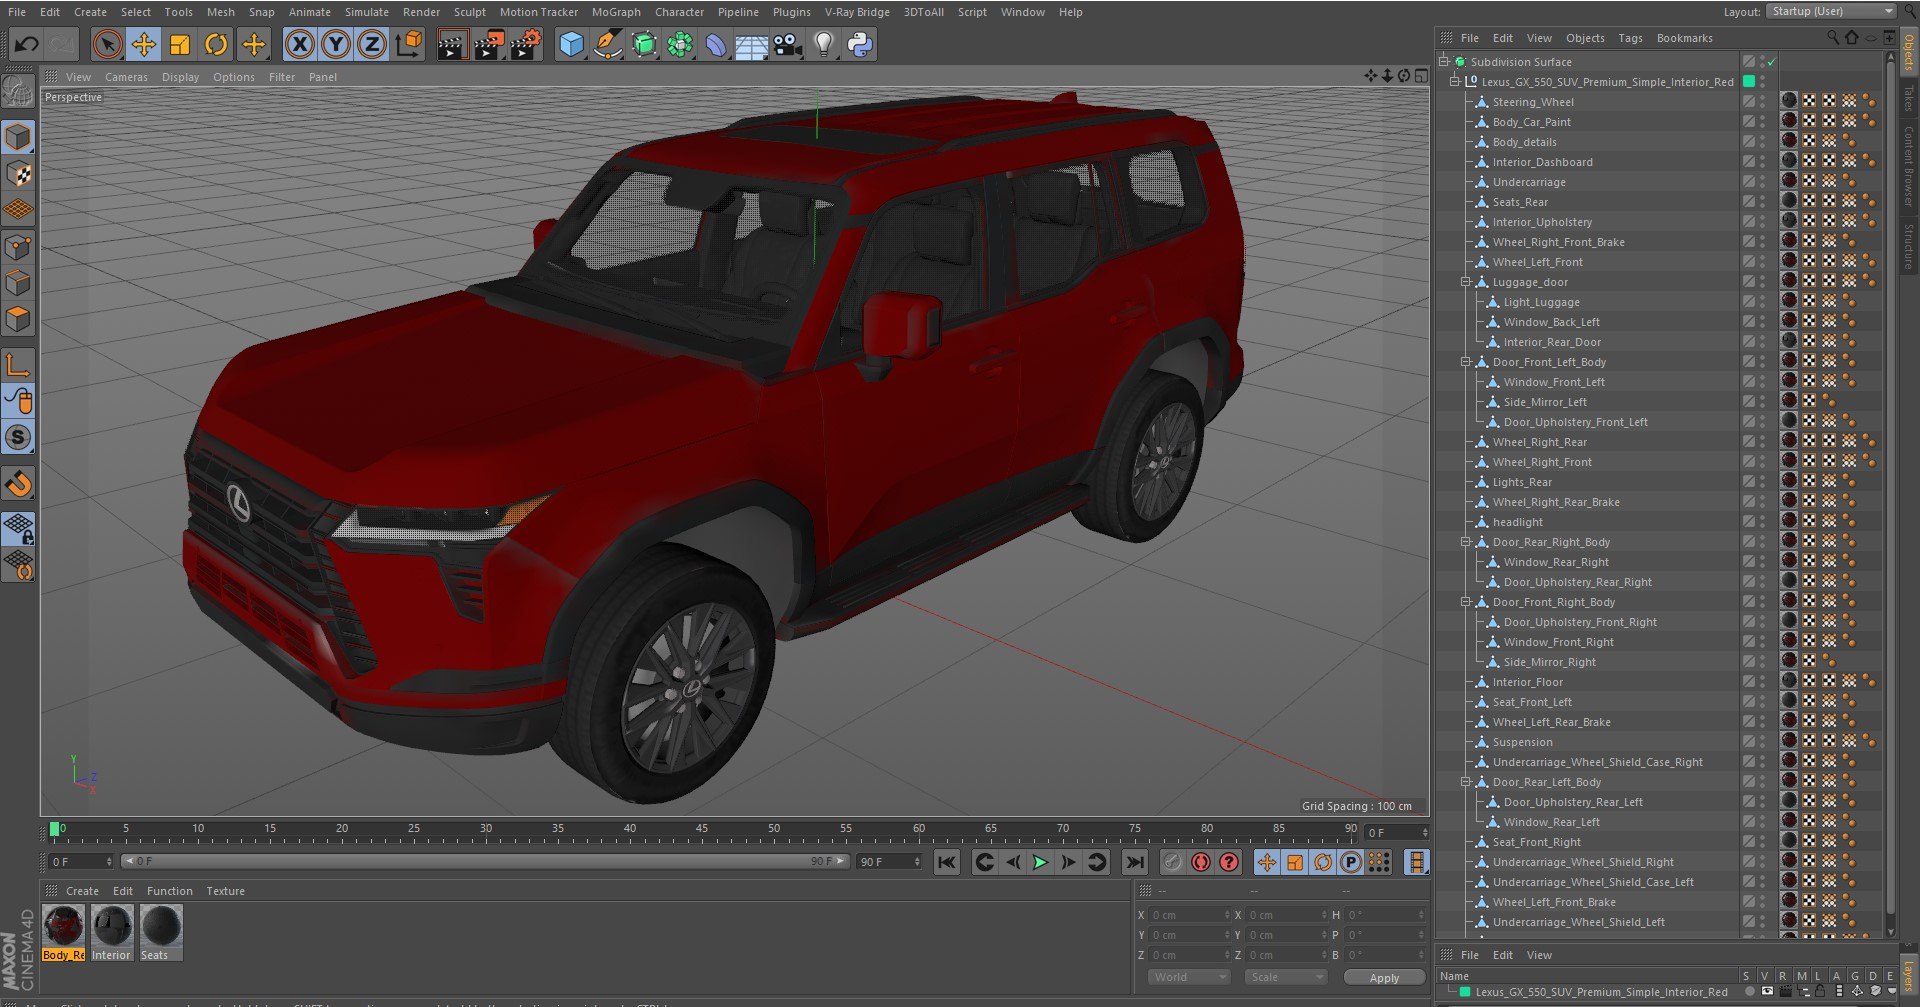Click the Spline Pen tool icon

tap(607, 44)
